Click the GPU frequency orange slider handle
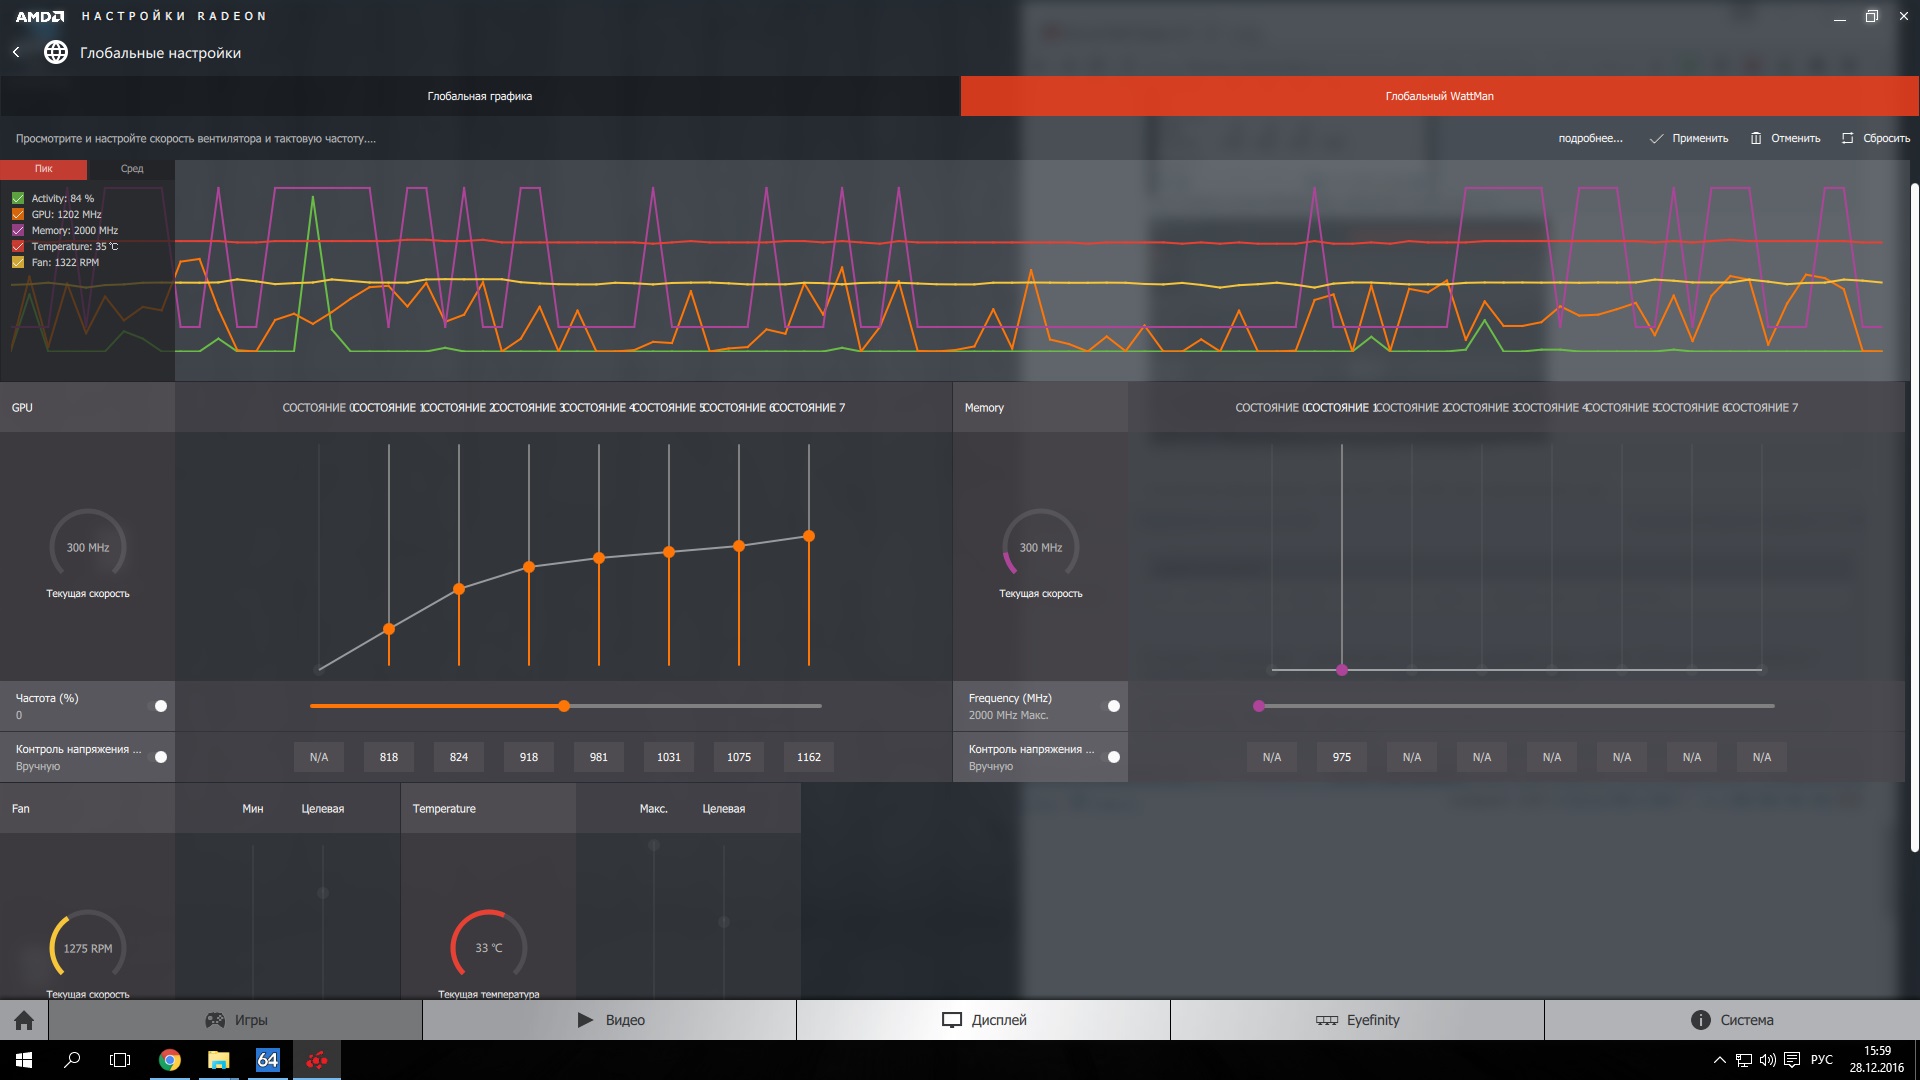The width and height of the screenshot is (1920, 1080). pos(564,706)
